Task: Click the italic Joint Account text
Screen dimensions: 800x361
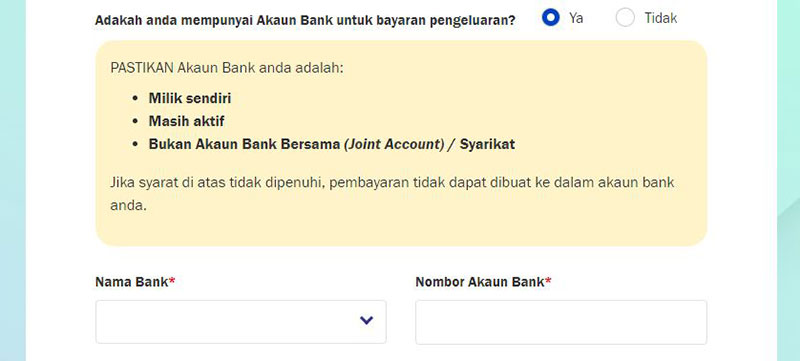Action: click(x=394, y=144)
